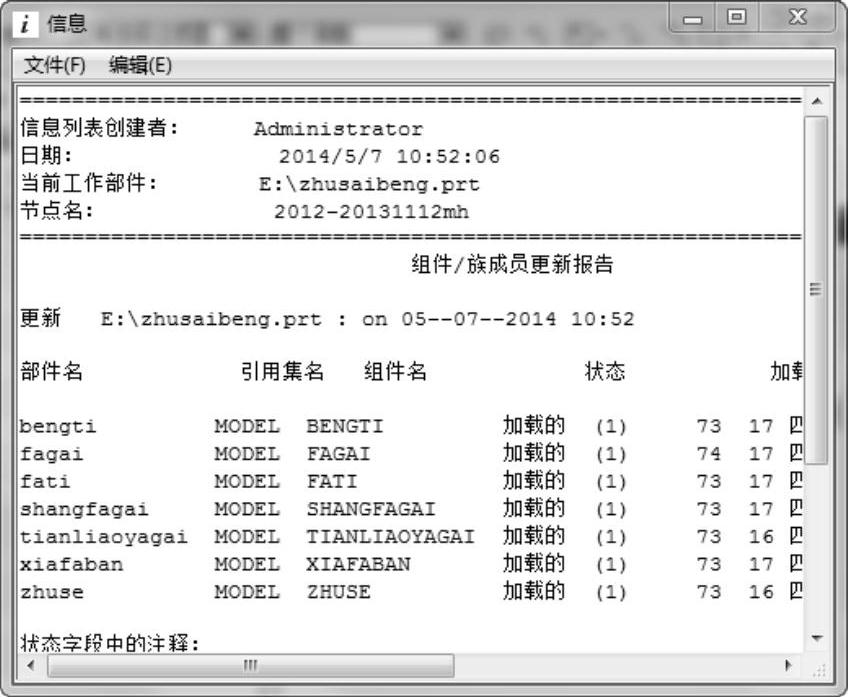
Task: Maximize the 信息 window
Action: click(737, 18)
